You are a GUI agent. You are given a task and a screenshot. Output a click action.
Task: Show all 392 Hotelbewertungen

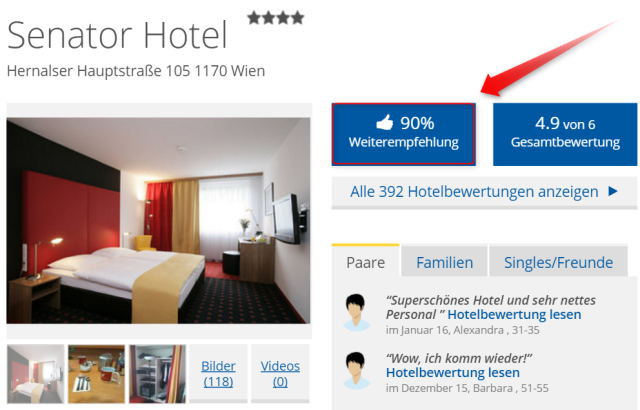(x=484, y=192)
